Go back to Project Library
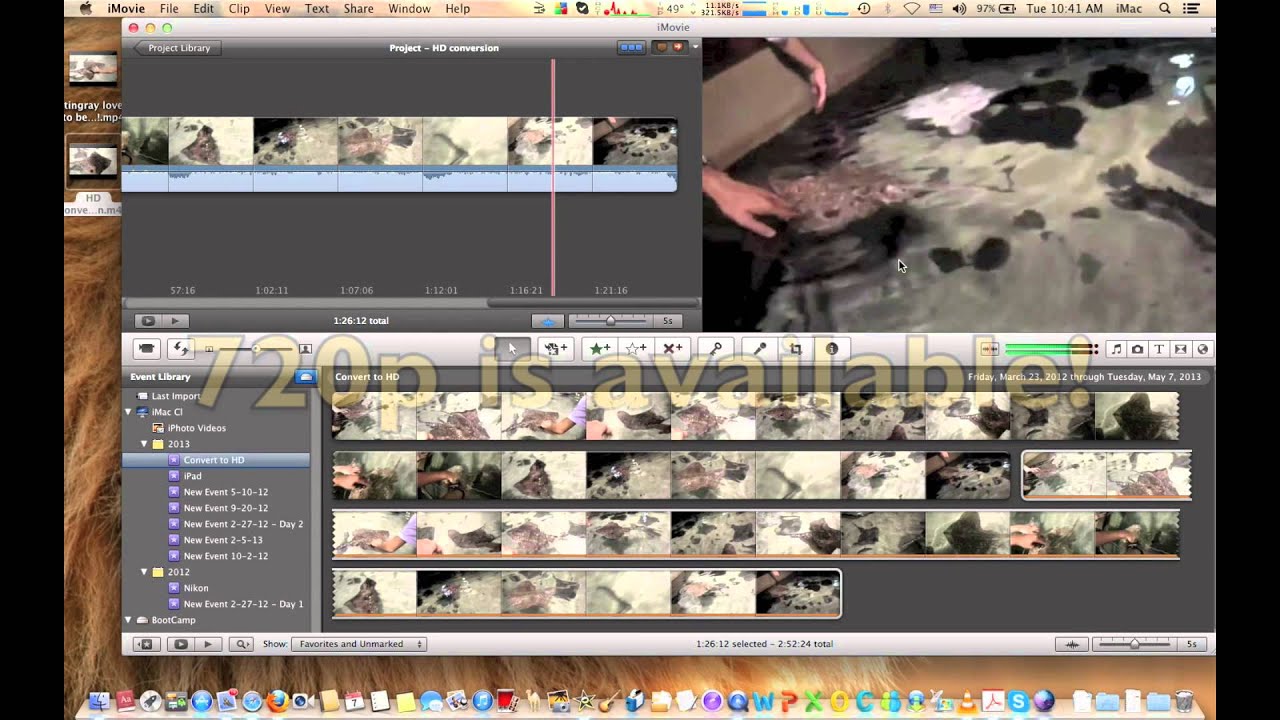Screen dimensions: 1280x720 [x=178, y=48]
